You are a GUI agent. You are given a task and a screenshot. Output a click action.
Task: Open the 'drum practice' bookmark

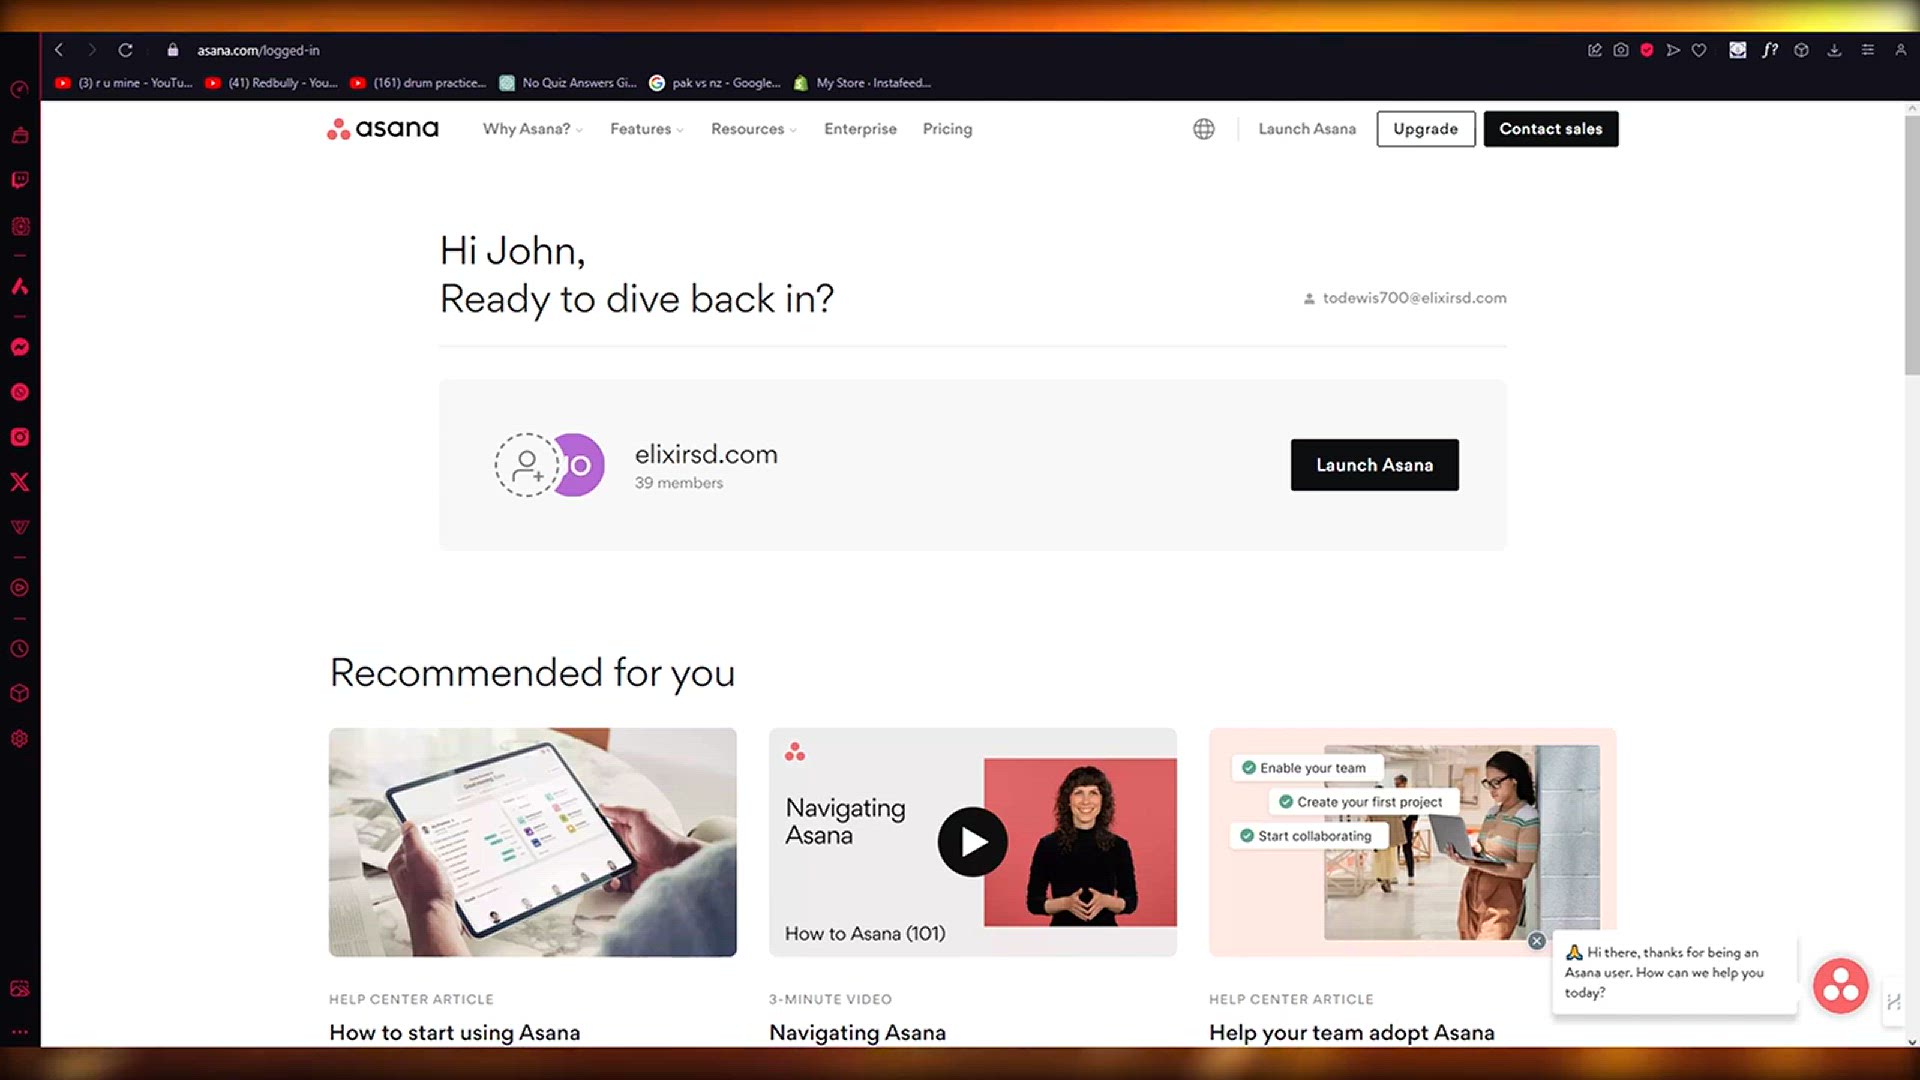pos(418,83)
